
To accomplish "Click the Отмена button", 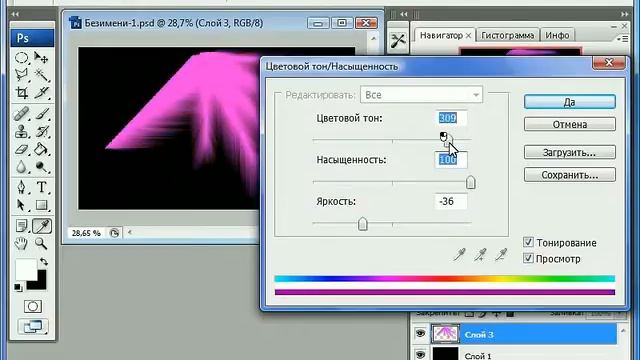I will point(570,124).
